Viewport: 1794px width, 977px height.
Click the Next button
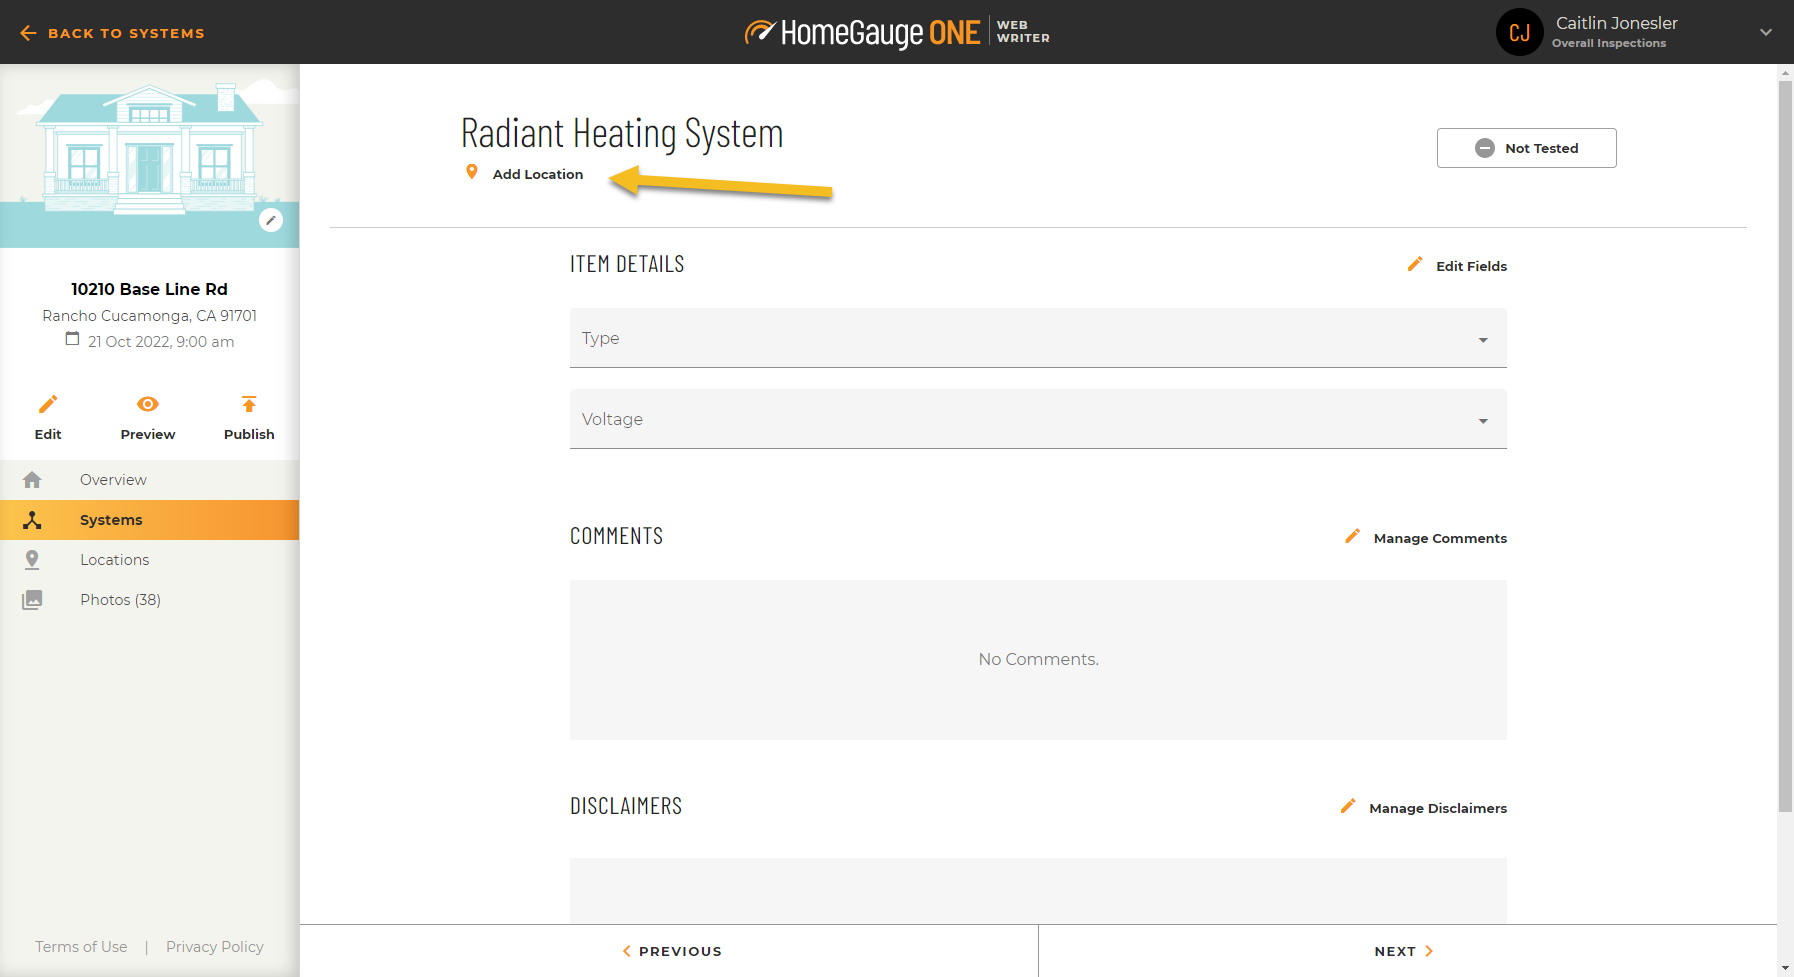pos(1403,951)
